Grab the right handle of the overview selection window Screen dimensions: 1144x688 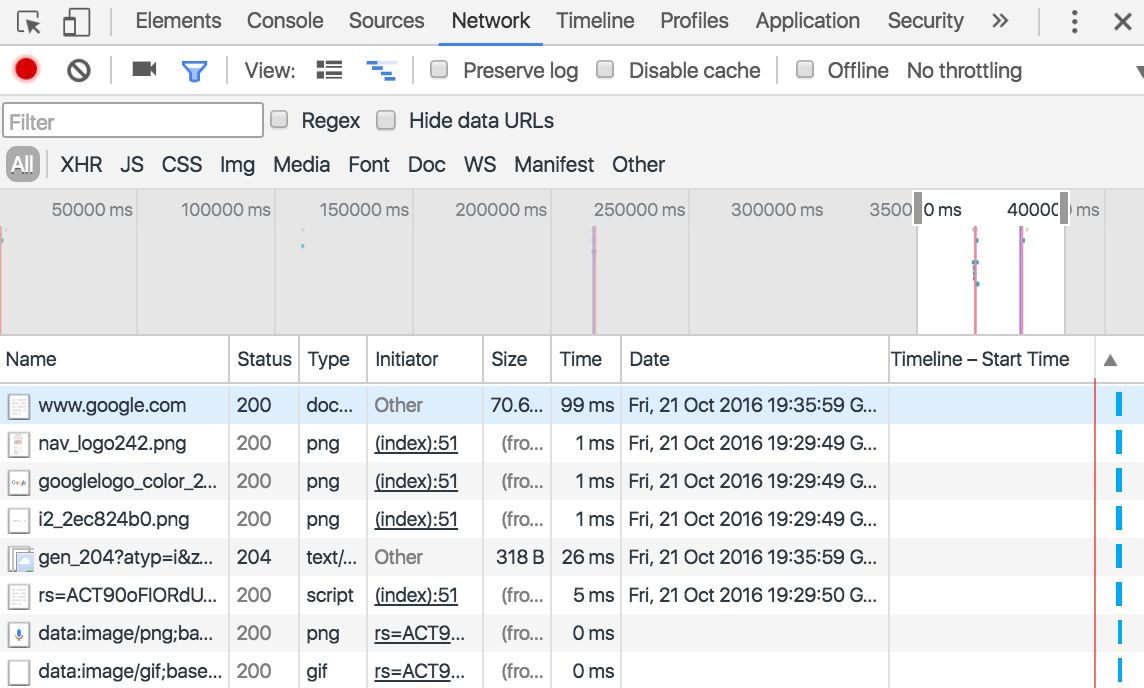pyautogui.click(x=1064, y=209)
